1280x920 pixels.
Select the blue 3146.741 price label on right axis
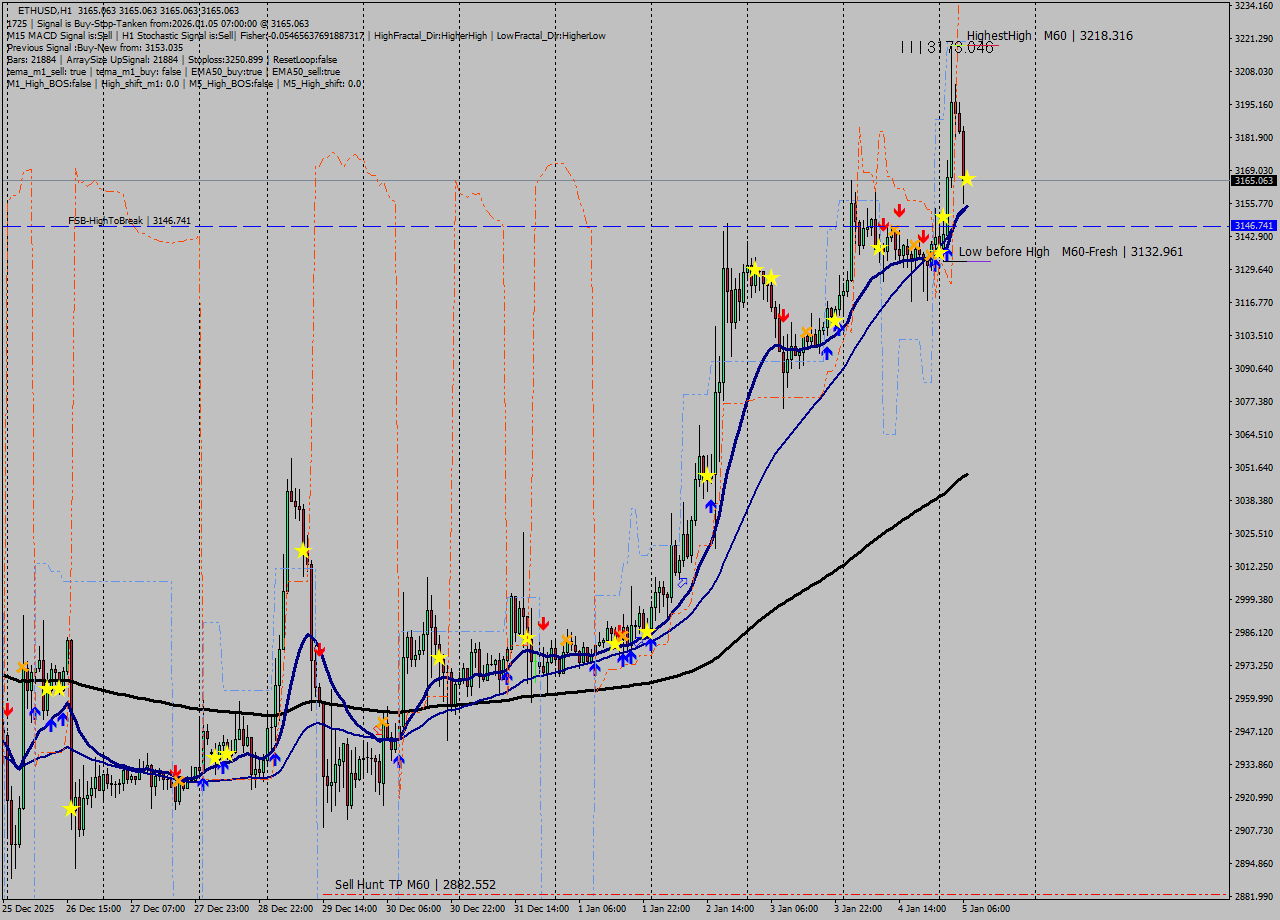point(1253,226)
